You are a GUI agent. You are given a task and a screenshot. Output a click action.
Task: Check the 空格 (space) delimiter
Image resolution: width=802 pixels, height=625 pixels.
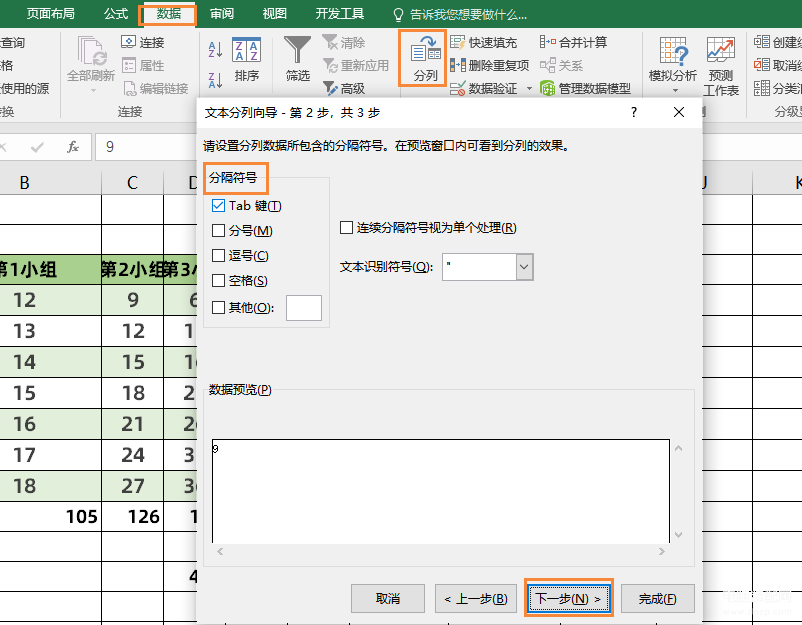(218, 280)
